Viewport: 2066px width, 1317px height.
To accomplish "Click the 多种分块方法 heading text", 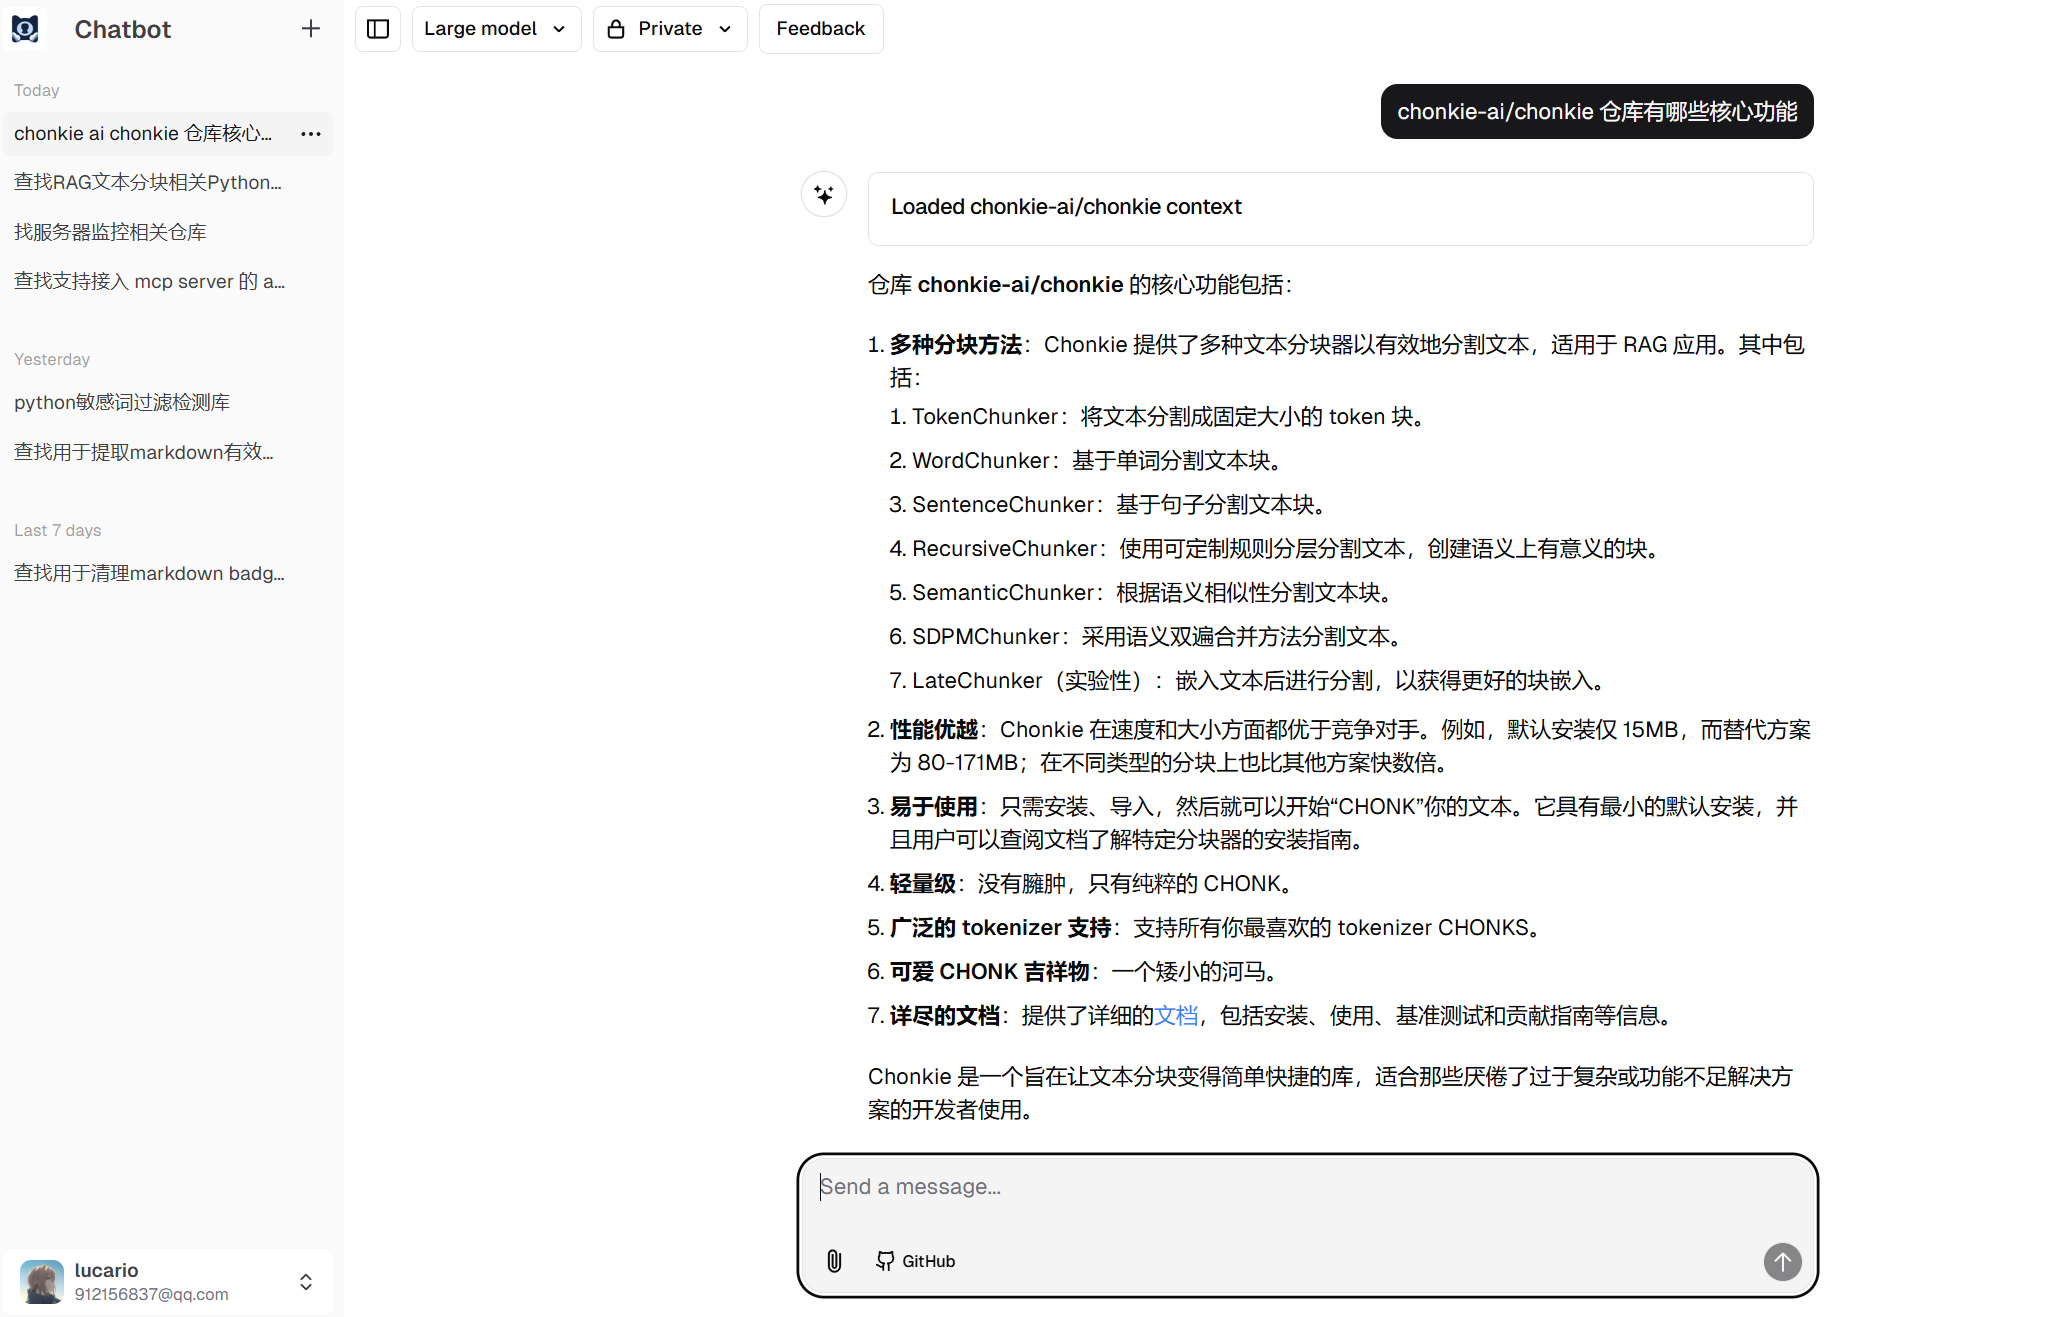I will coord(956,345).
